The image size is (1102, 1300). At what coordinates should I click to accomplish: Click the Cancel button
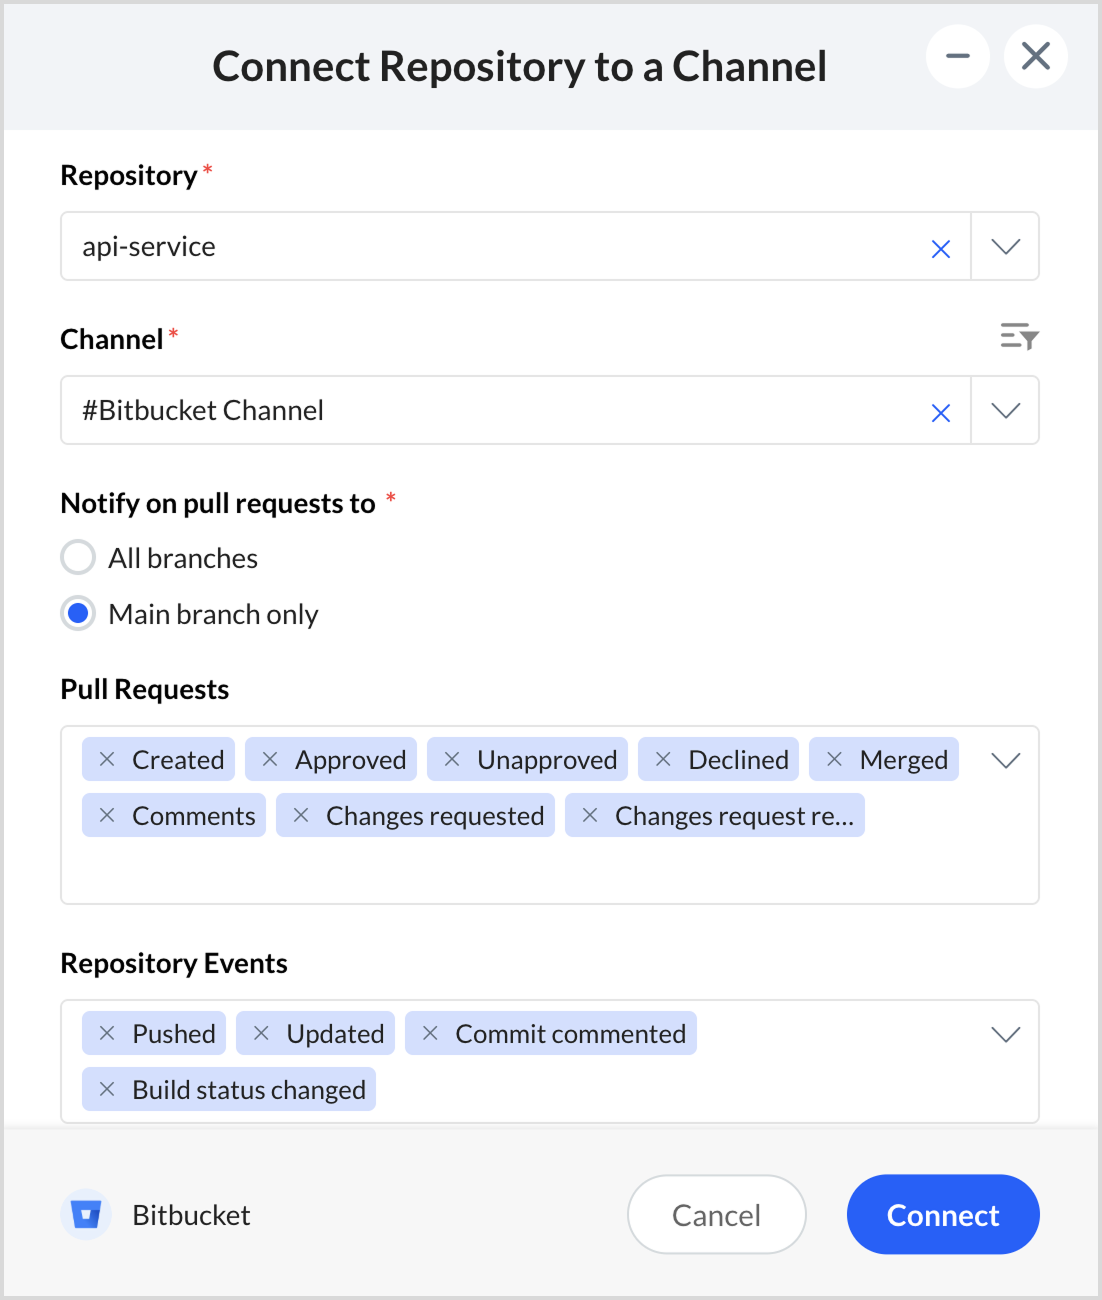click(716, 1215)
